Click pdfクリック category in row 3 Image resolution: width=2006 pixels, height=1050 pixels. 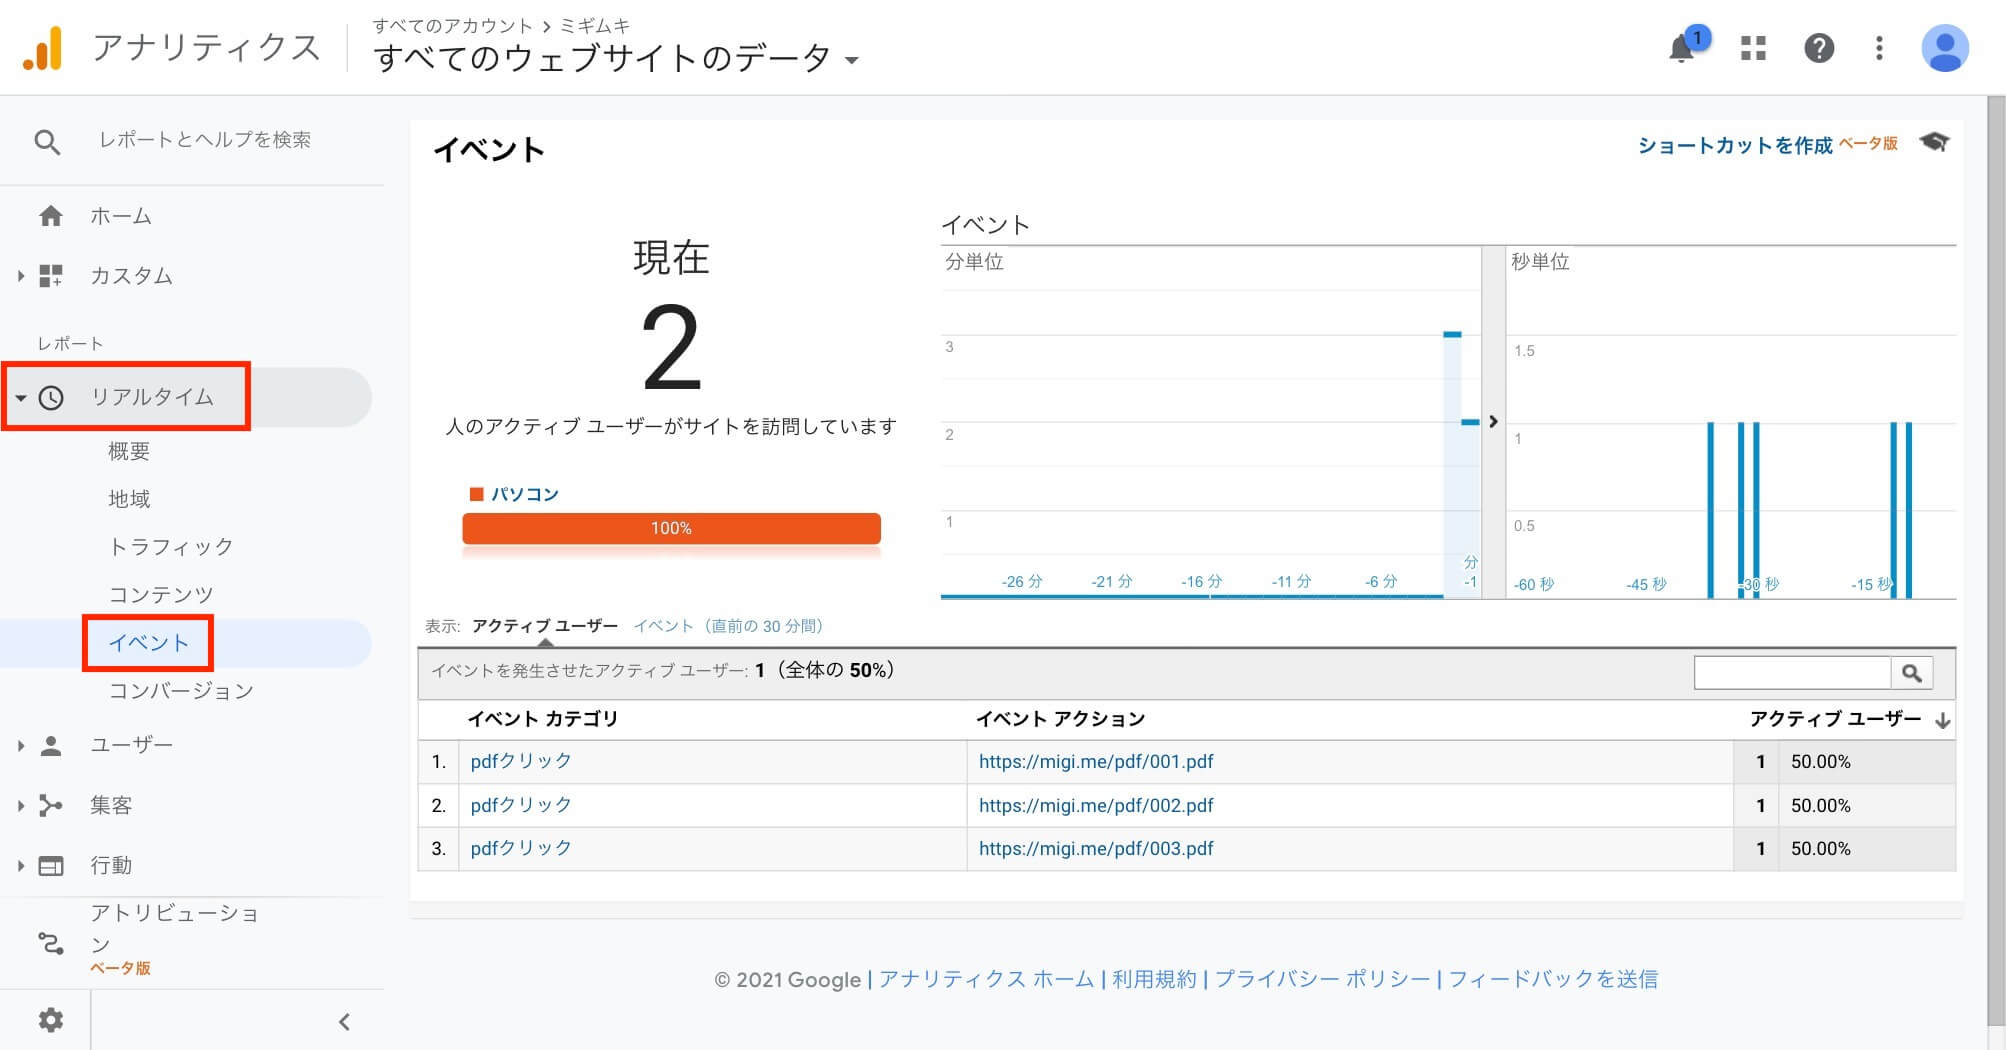coord(521,848)
